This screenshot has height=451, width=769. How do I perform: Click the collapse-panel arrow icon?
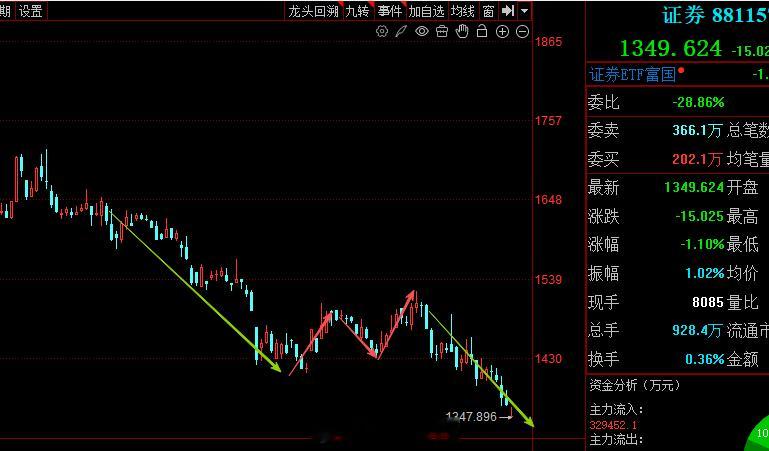(x=508, y=10)
